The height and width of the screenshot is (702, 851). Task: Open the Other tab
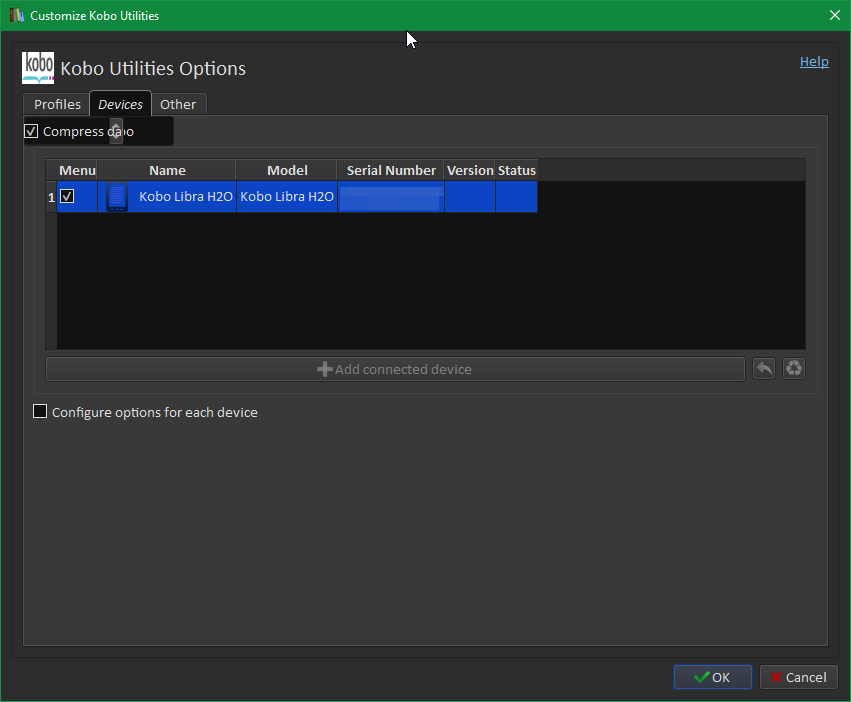click(178, 104)
